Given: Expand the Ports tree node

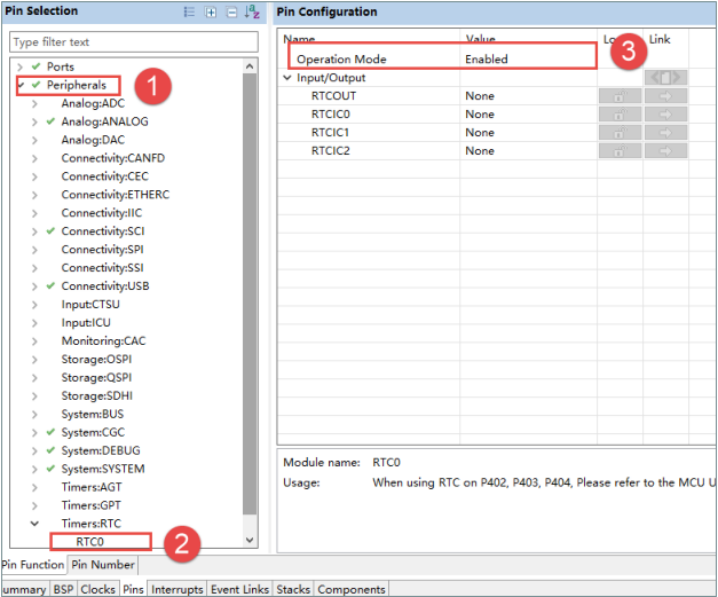Looking at the screenshot, I should tap(20, 67).
